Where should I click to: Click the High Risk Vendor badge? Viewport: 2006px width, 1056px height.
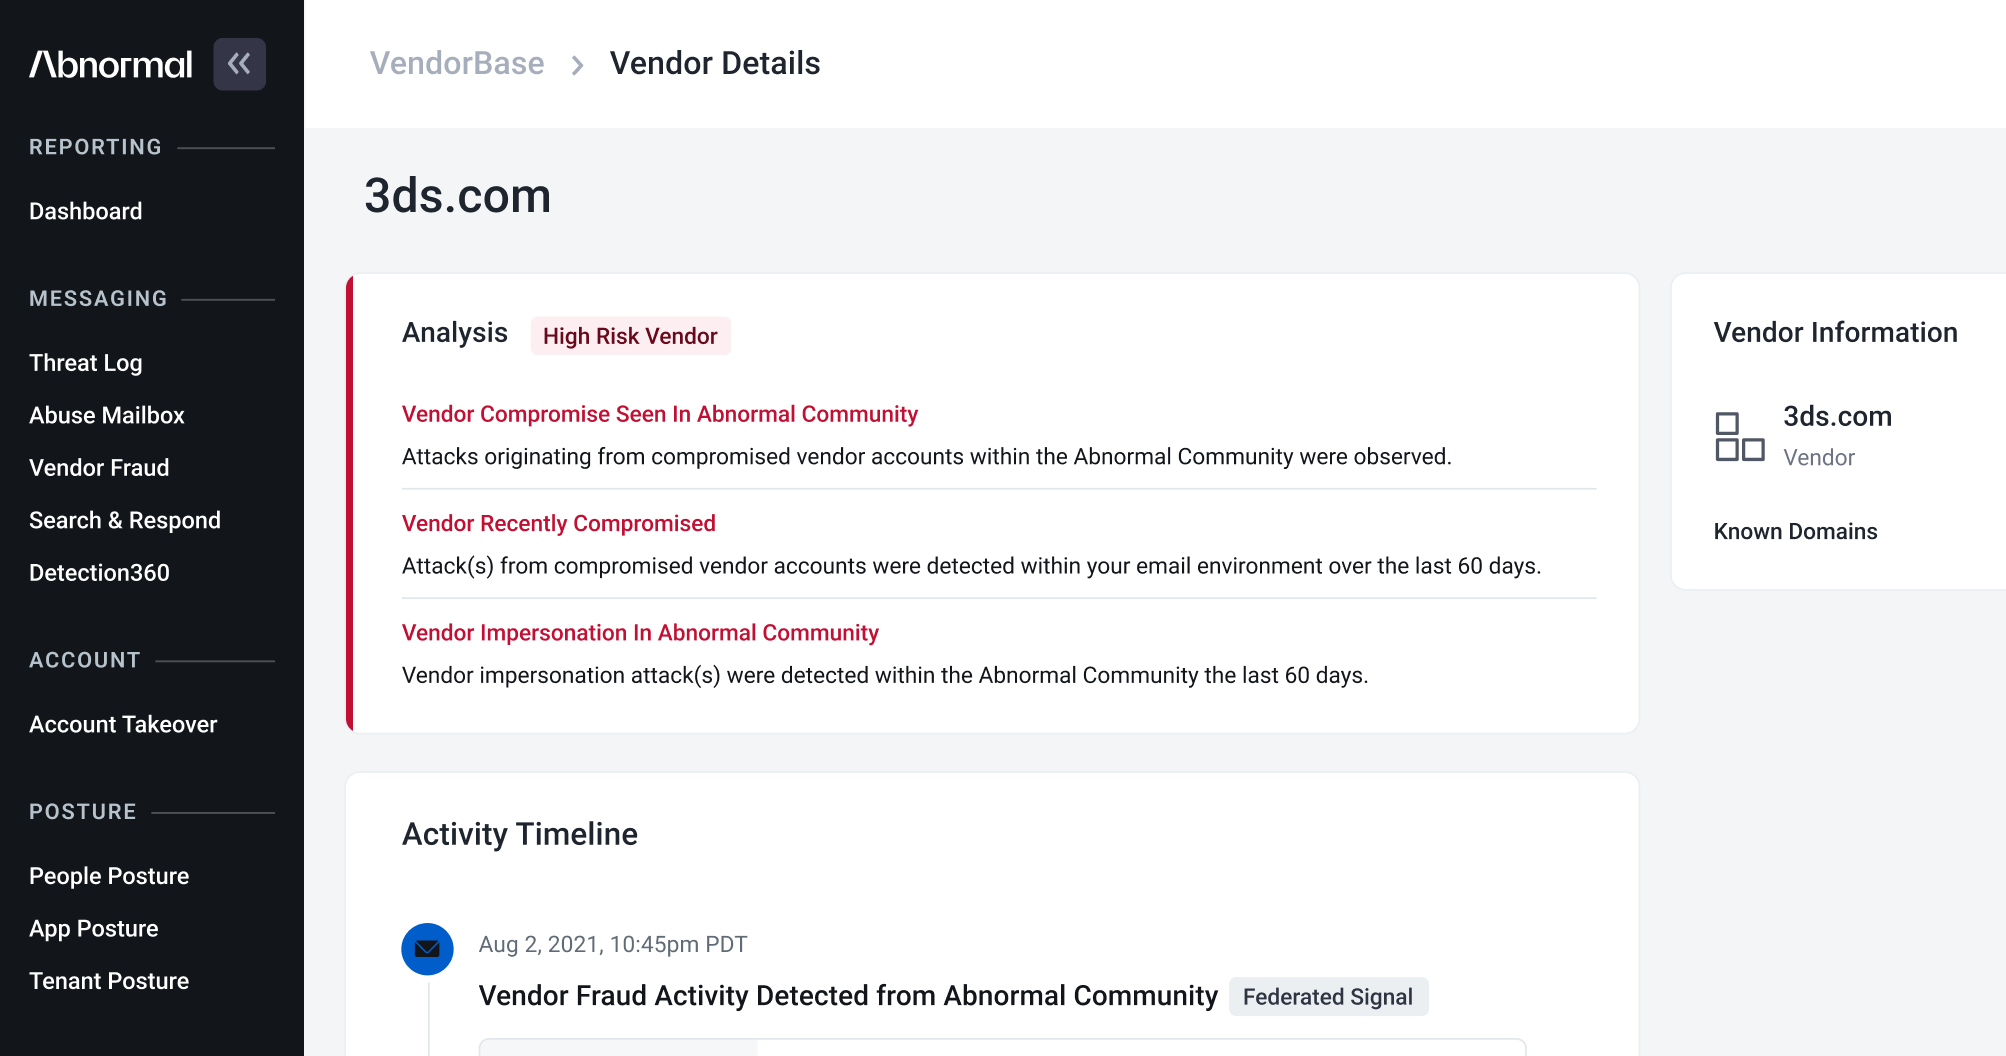(630, 336)
